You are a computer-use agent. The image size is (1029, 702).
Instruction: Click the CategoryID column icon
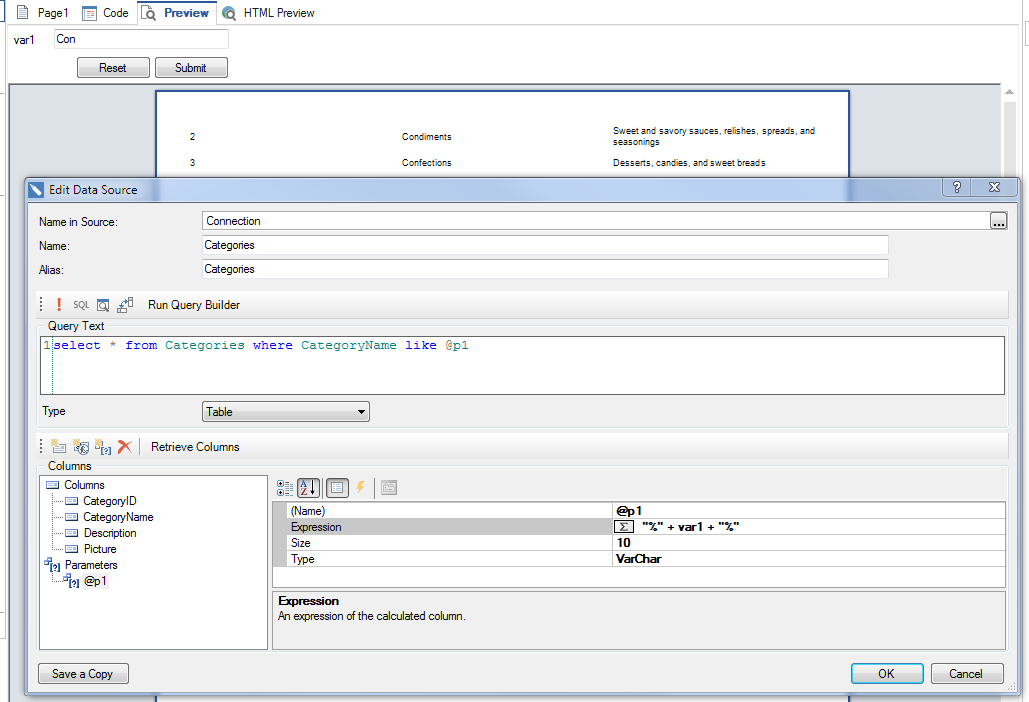[x=72, y=501]
